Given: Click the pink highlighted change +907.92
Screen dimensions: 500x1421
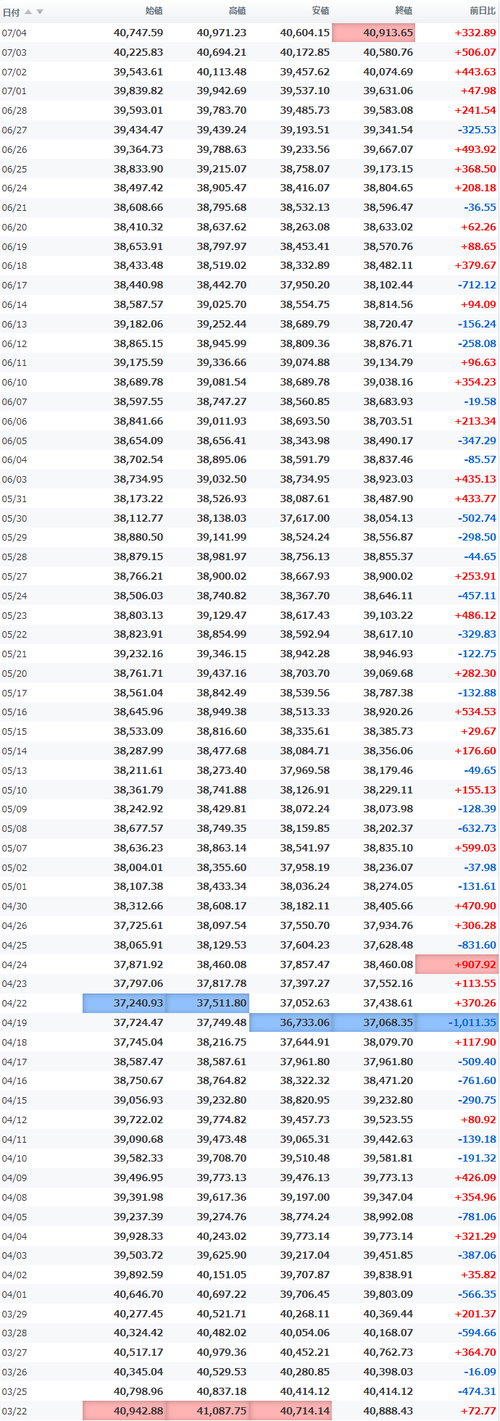Looking at the screenshot, I should coord(456,964).
